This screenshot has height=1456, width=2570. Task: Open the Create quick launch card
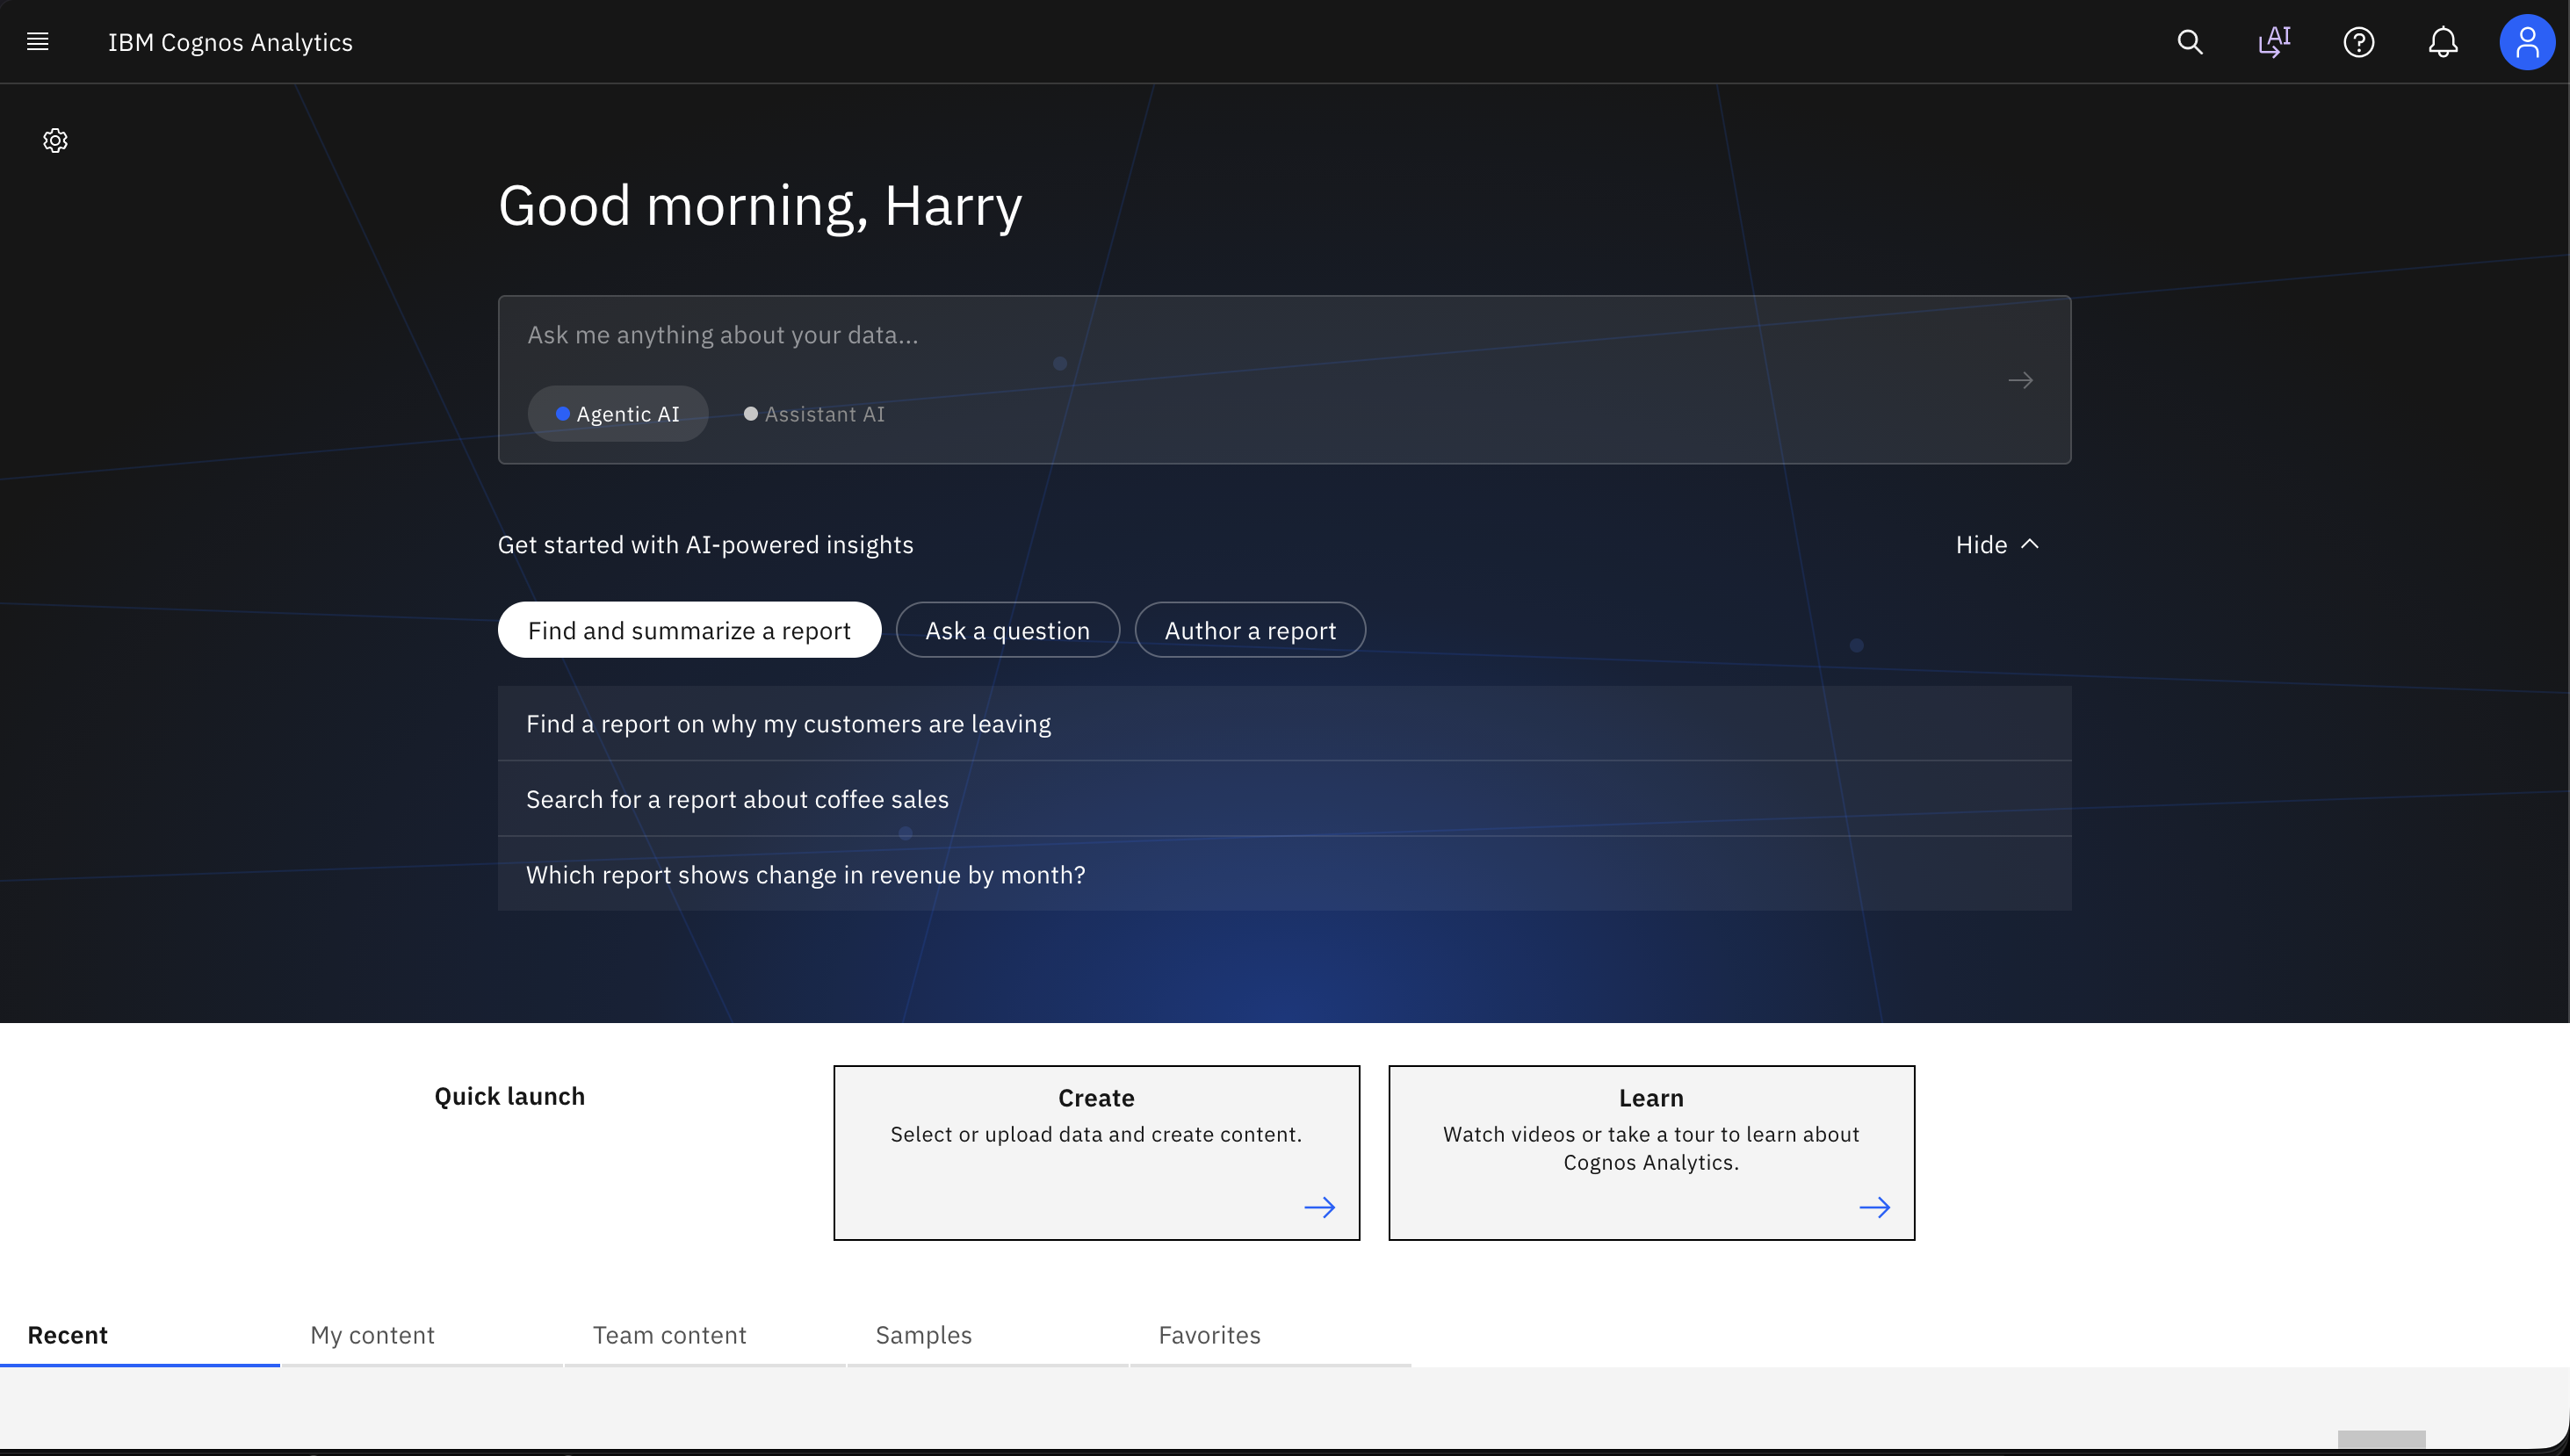(x=1096, y=1152)
